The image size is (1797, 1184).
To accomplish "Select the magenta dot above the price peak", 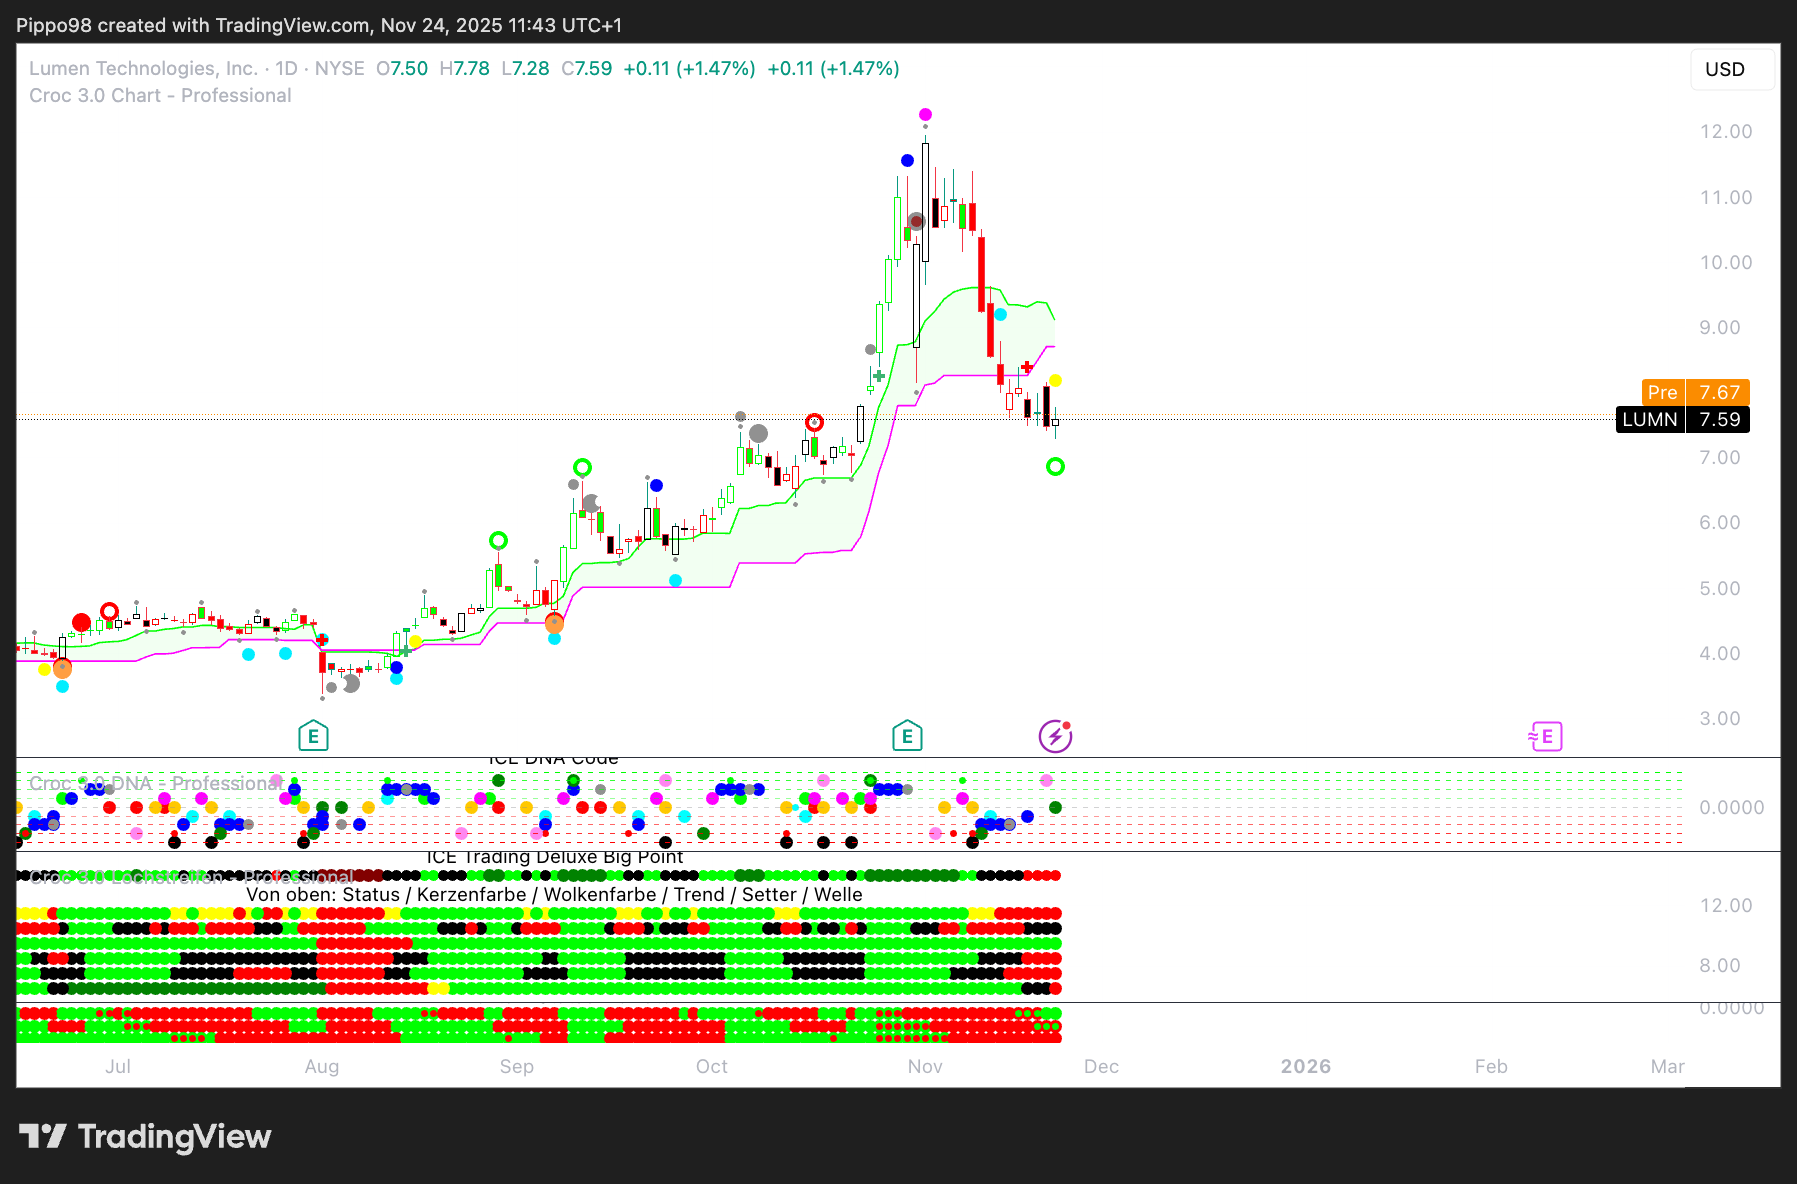I will (x=925, y=115).
